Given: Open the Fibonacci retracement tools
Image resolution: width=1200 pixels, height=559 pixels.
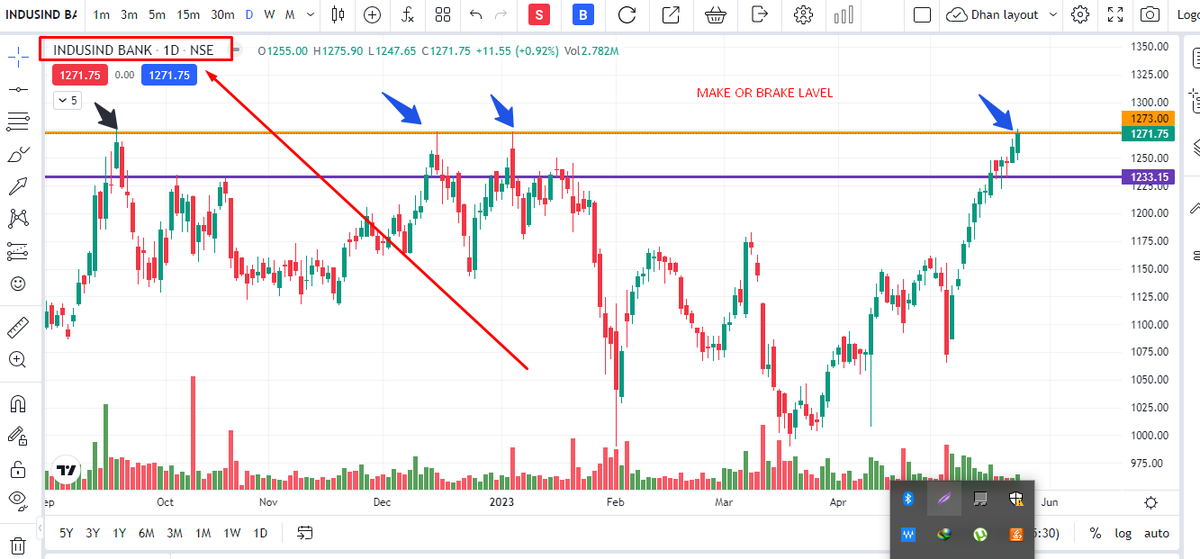Looking at the screenshot, I should [17, 122].
